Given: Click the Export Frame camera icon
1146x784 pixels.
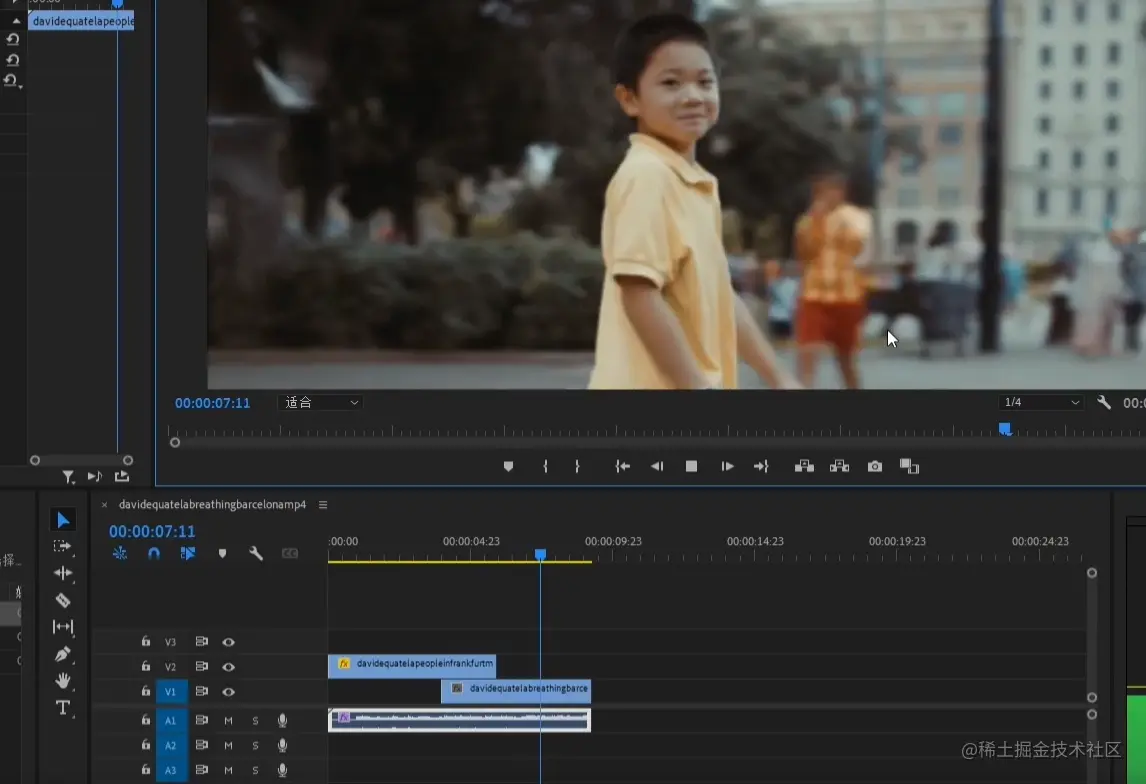Looking at the screenshot, I should tap(875, 467).
